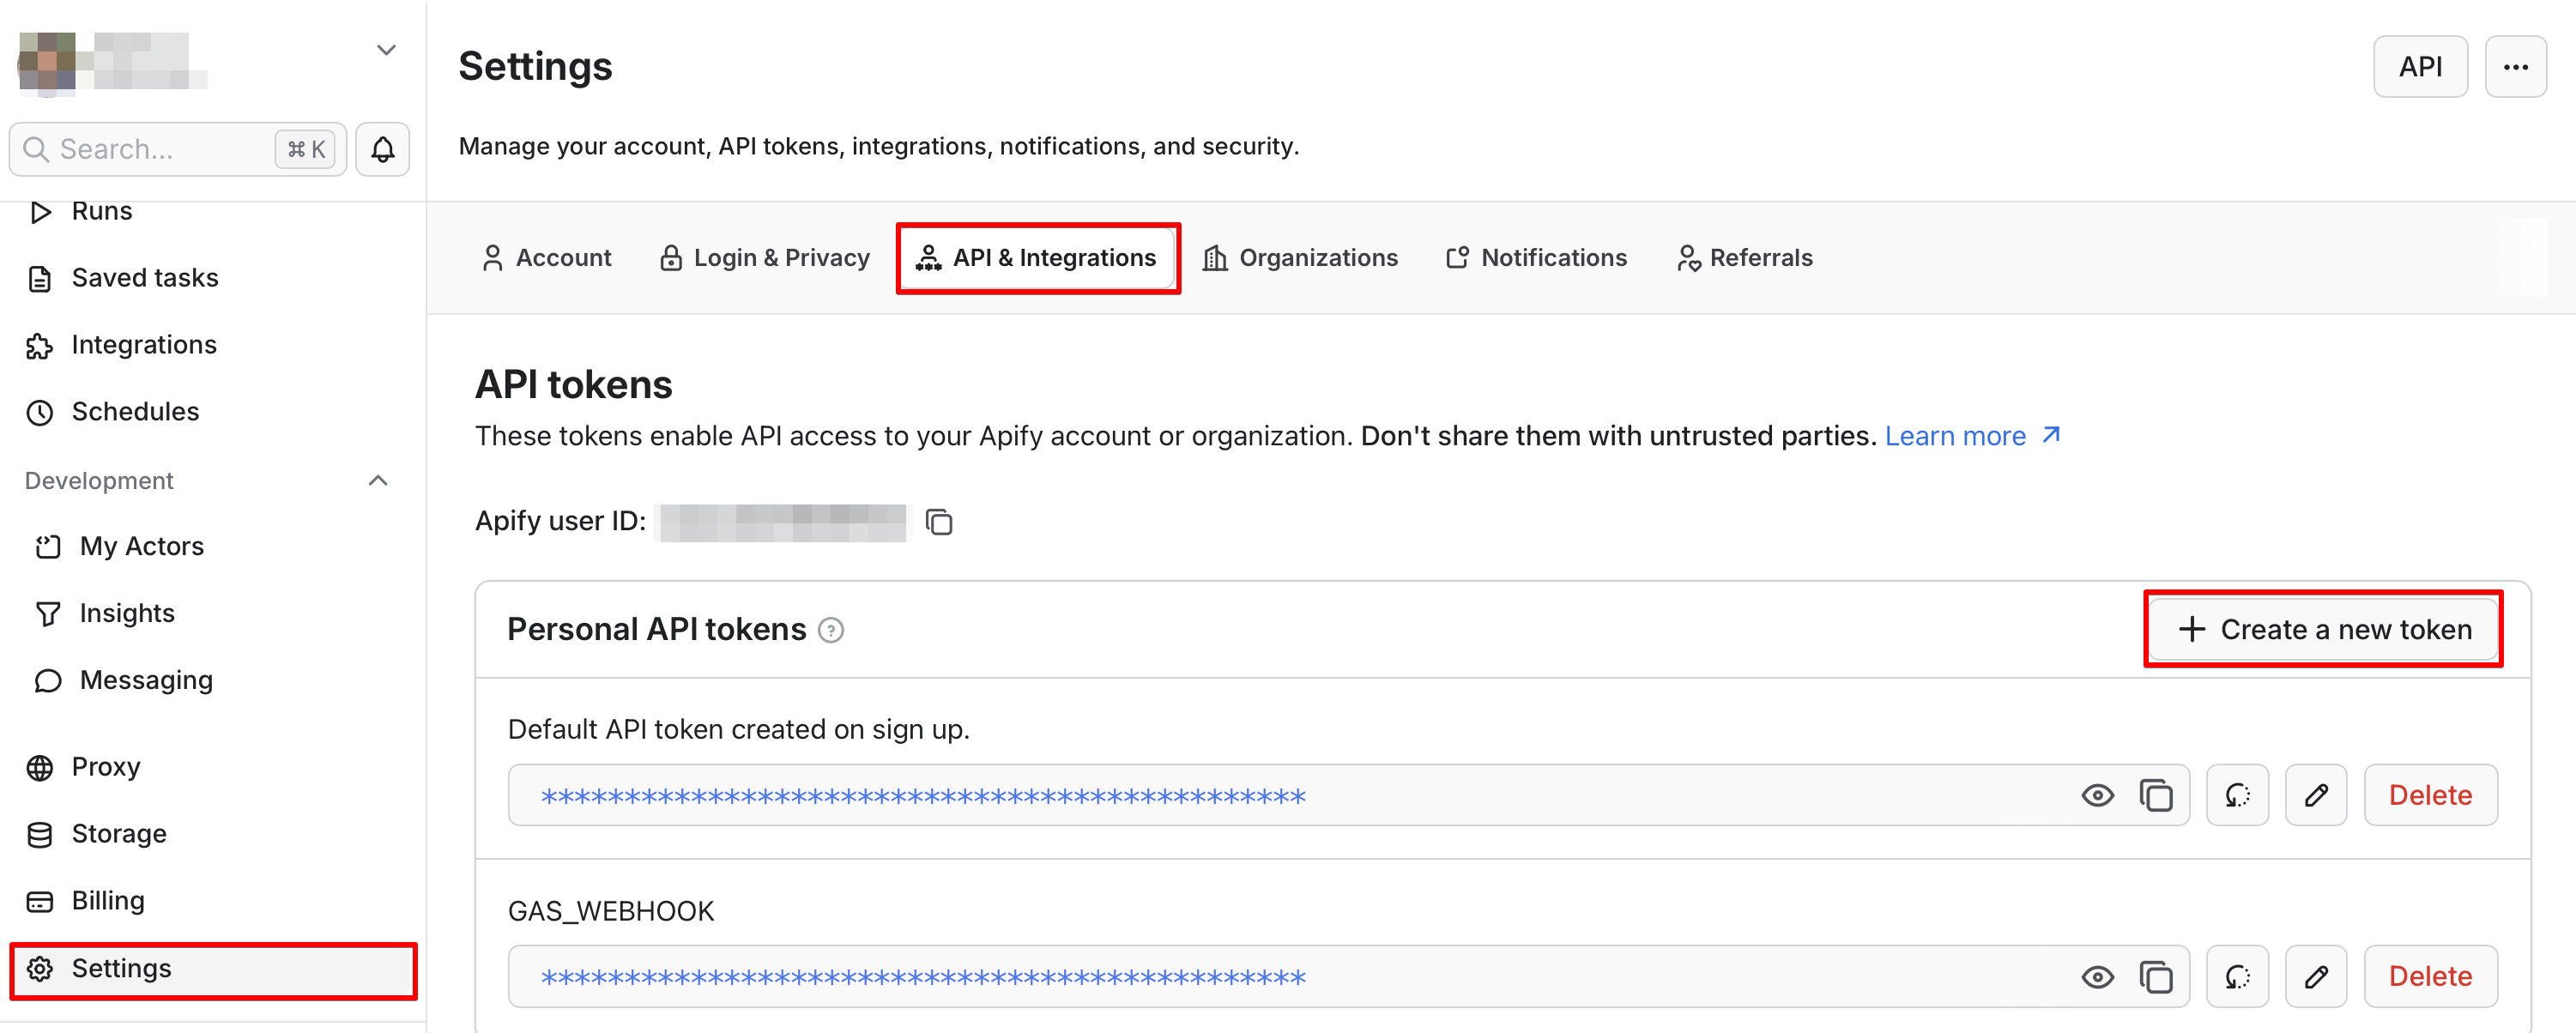Switch to the Organizations tab
This screenshot has height=1033, width=2576.
click(x=1300, y=258)
